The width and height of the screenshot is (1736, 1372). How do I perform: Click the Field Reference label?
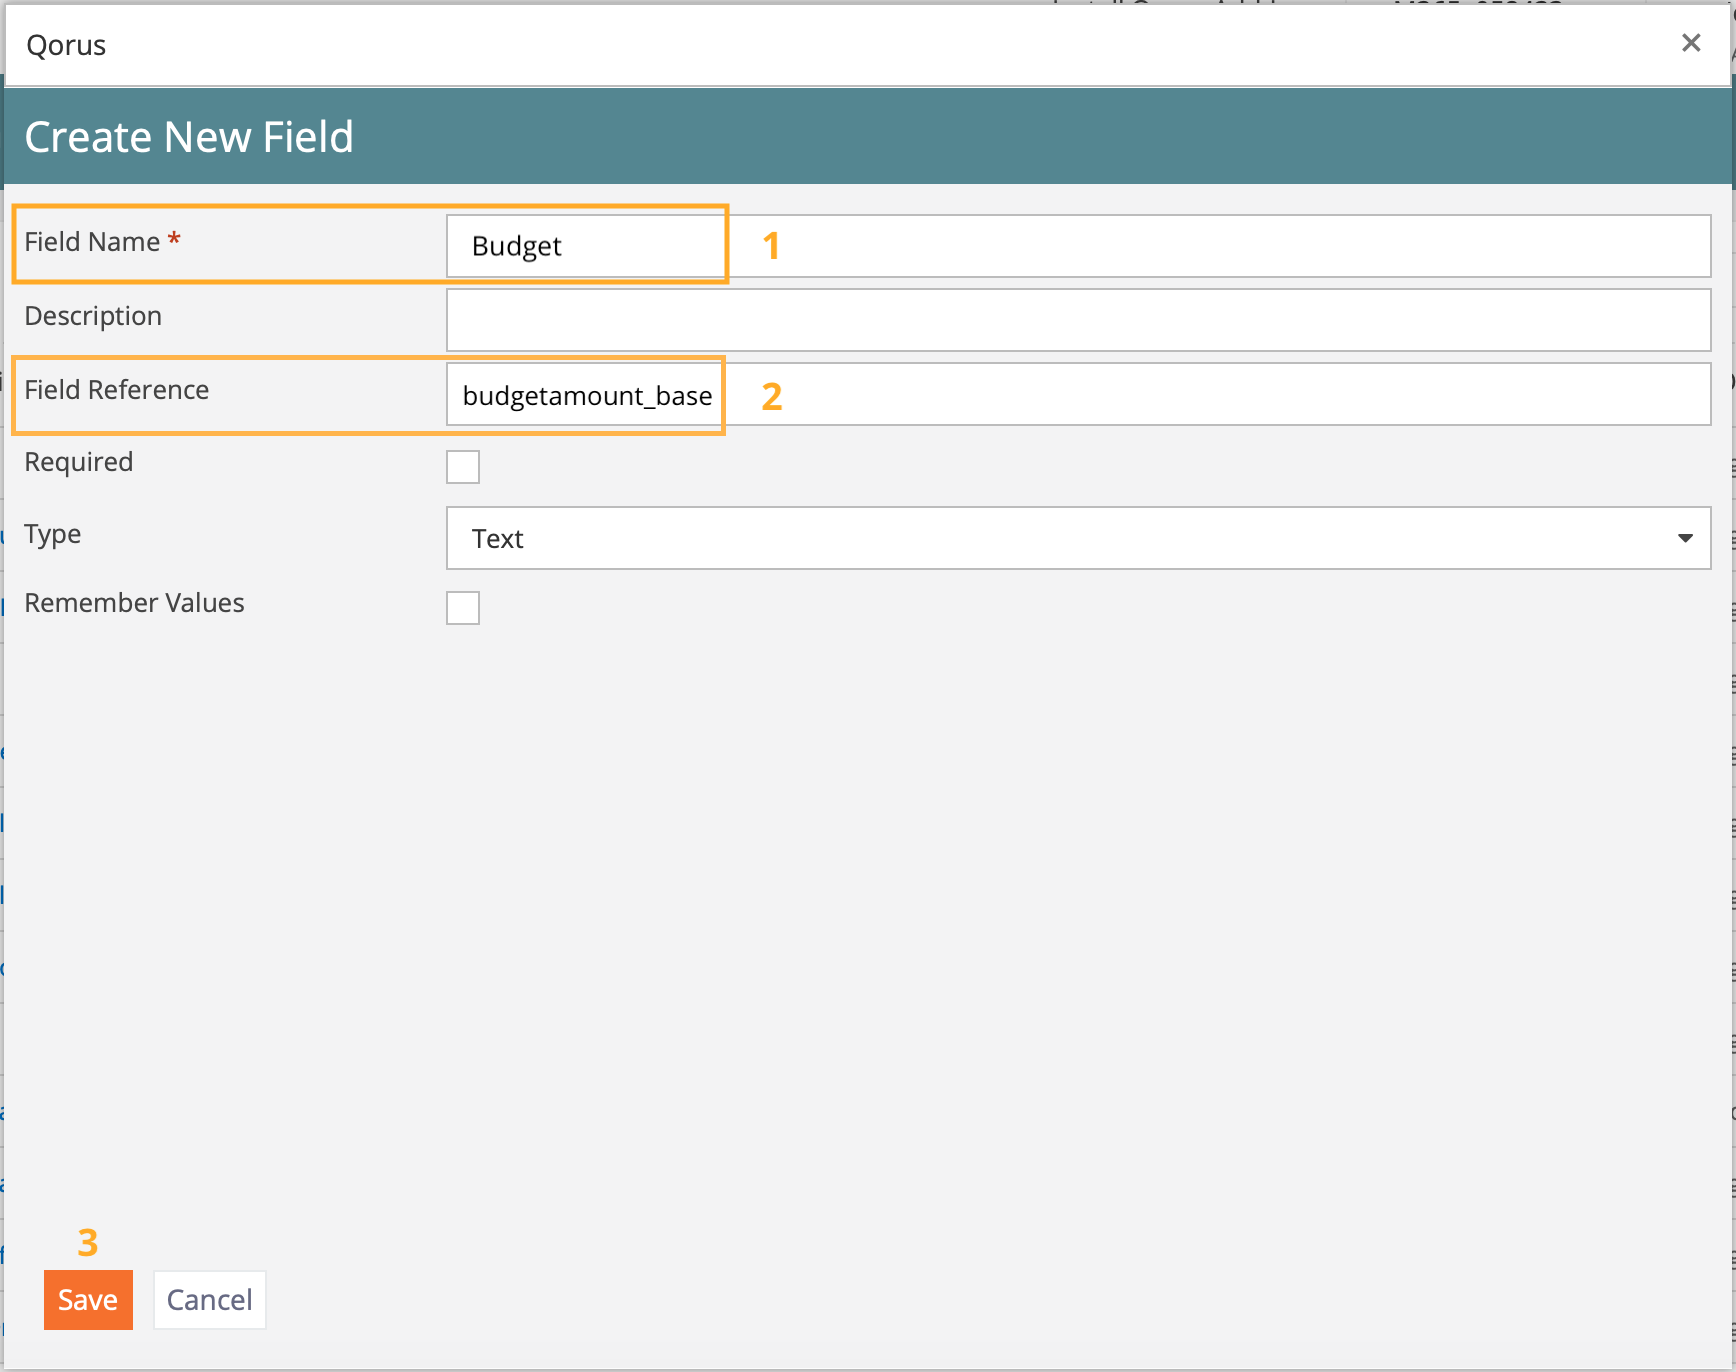[117, 390]
